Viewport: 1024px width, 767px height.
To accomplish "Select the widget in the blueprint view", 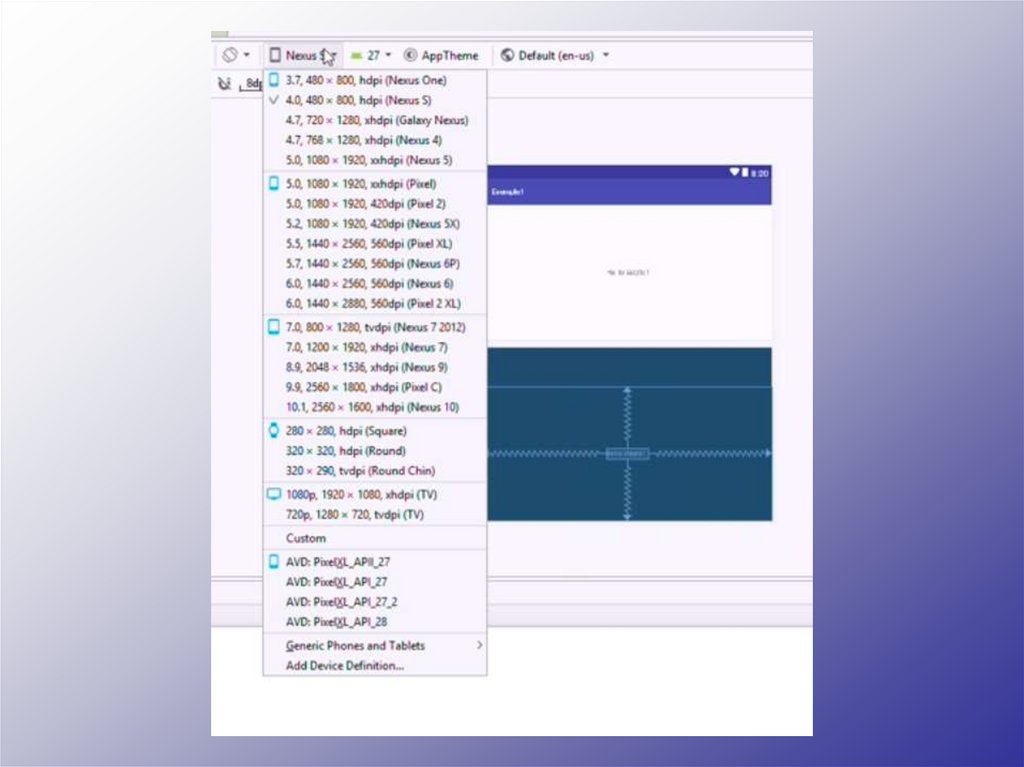I will click(x=627, y=453).
